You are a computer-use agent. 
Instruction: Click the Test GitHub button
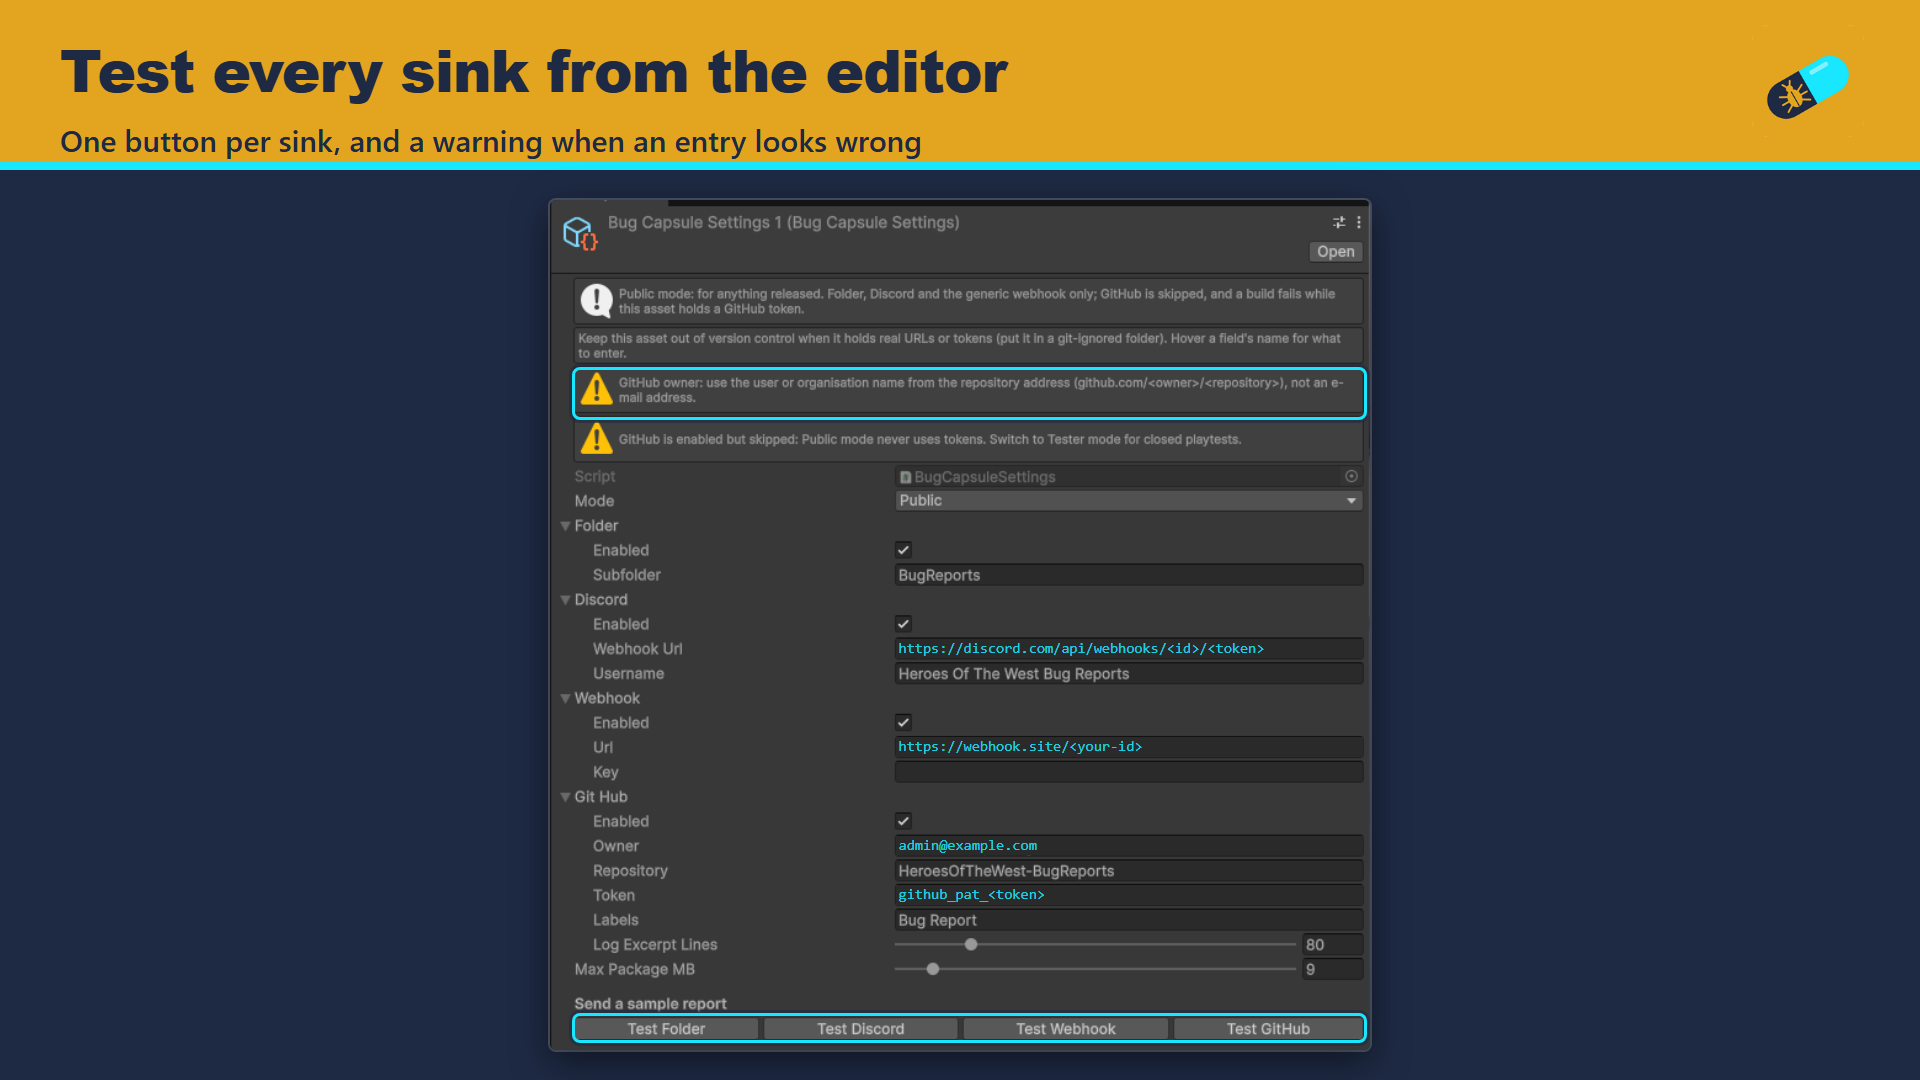[x=1268, y=1029]
